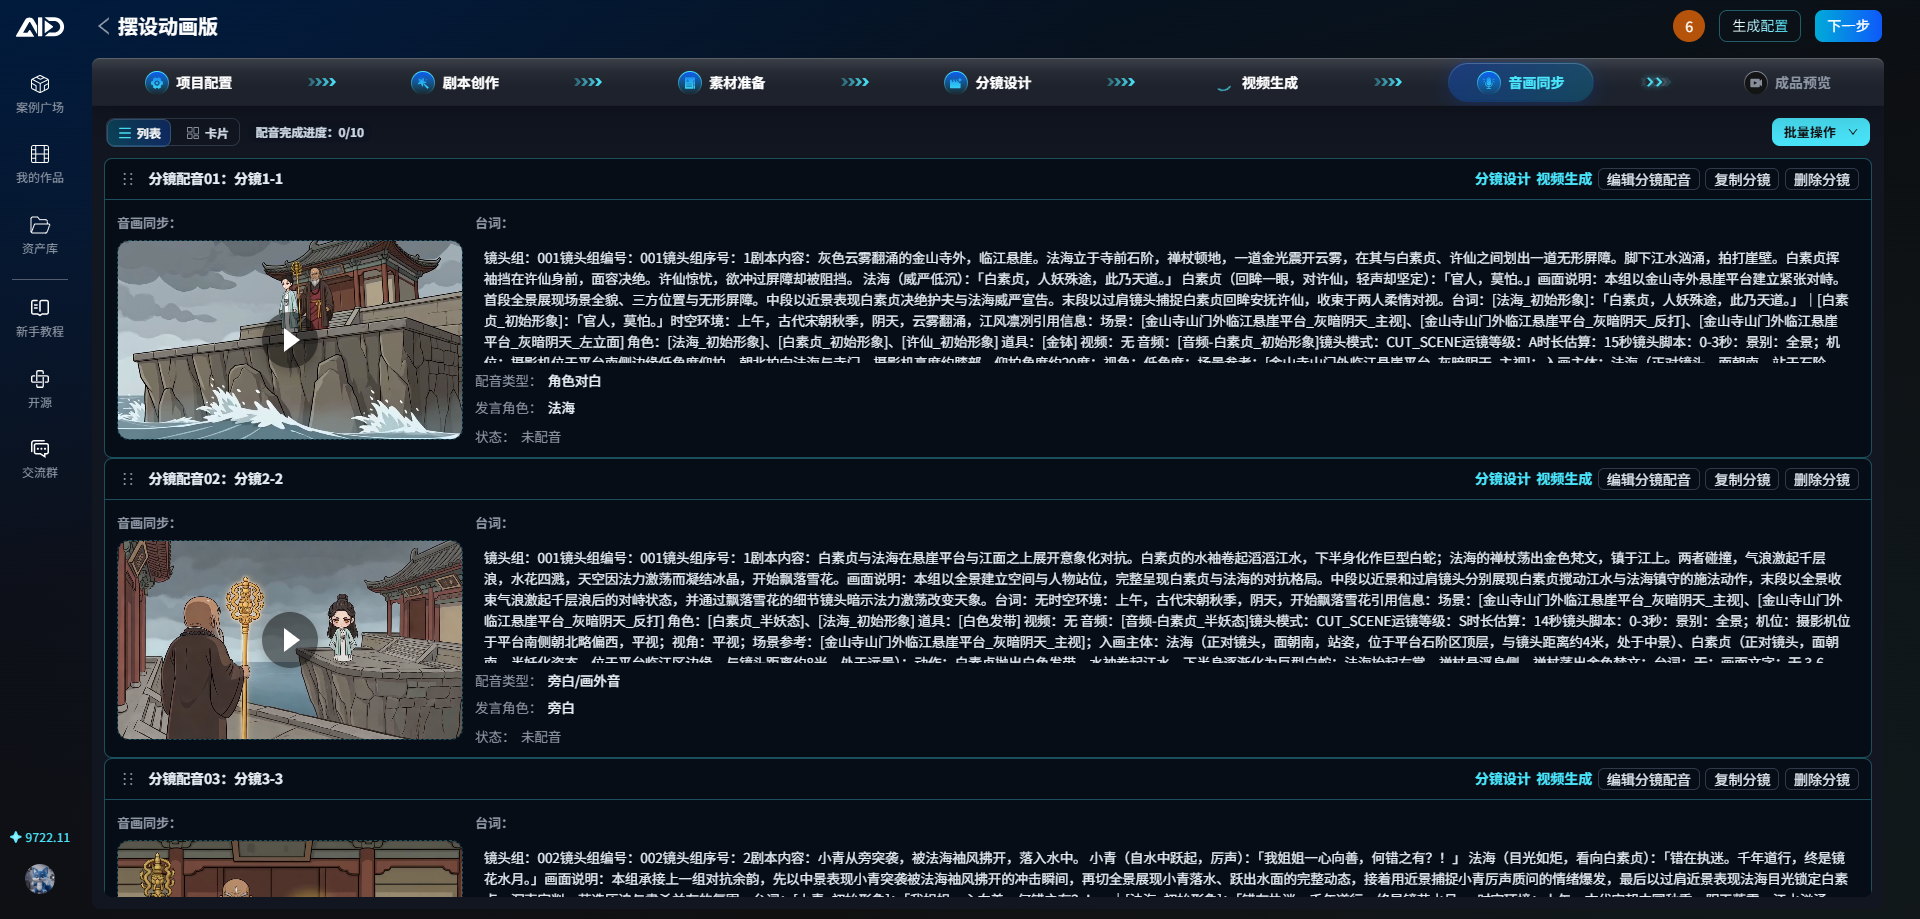Click 编辑分镜配音 for 分镜配音03
The height and width of the screenshot is (919, 1920).
pyautogui.click(x=1649, y=780)
